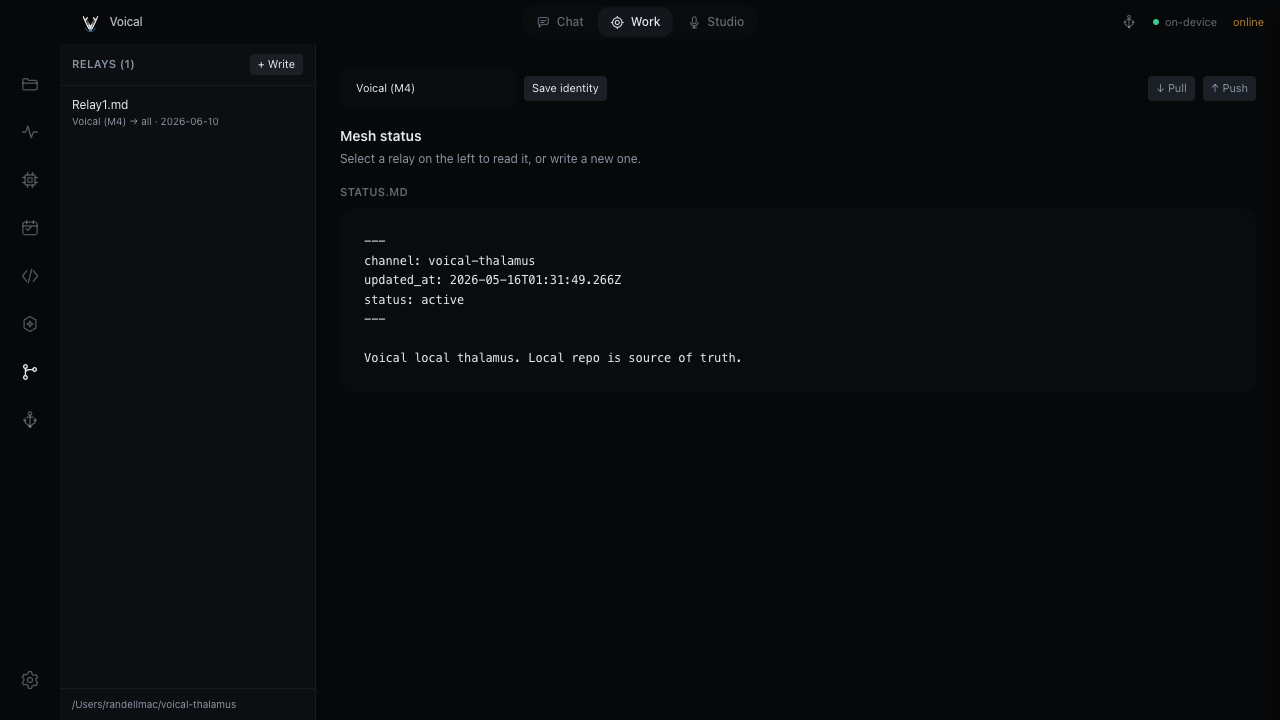Click the Pull button
Image resolution: width=1280 pixels, height=720 pixels.
coord(1171,88)
